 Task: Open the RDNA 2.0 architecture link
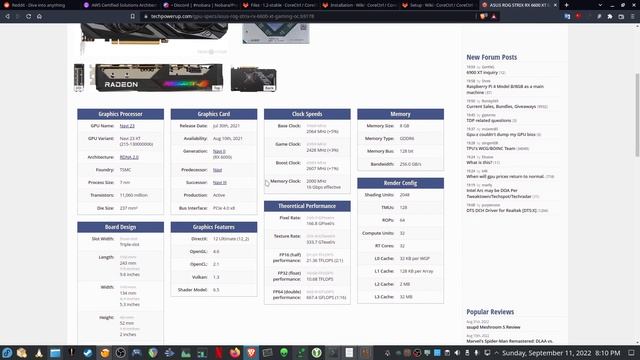point(129,157)
